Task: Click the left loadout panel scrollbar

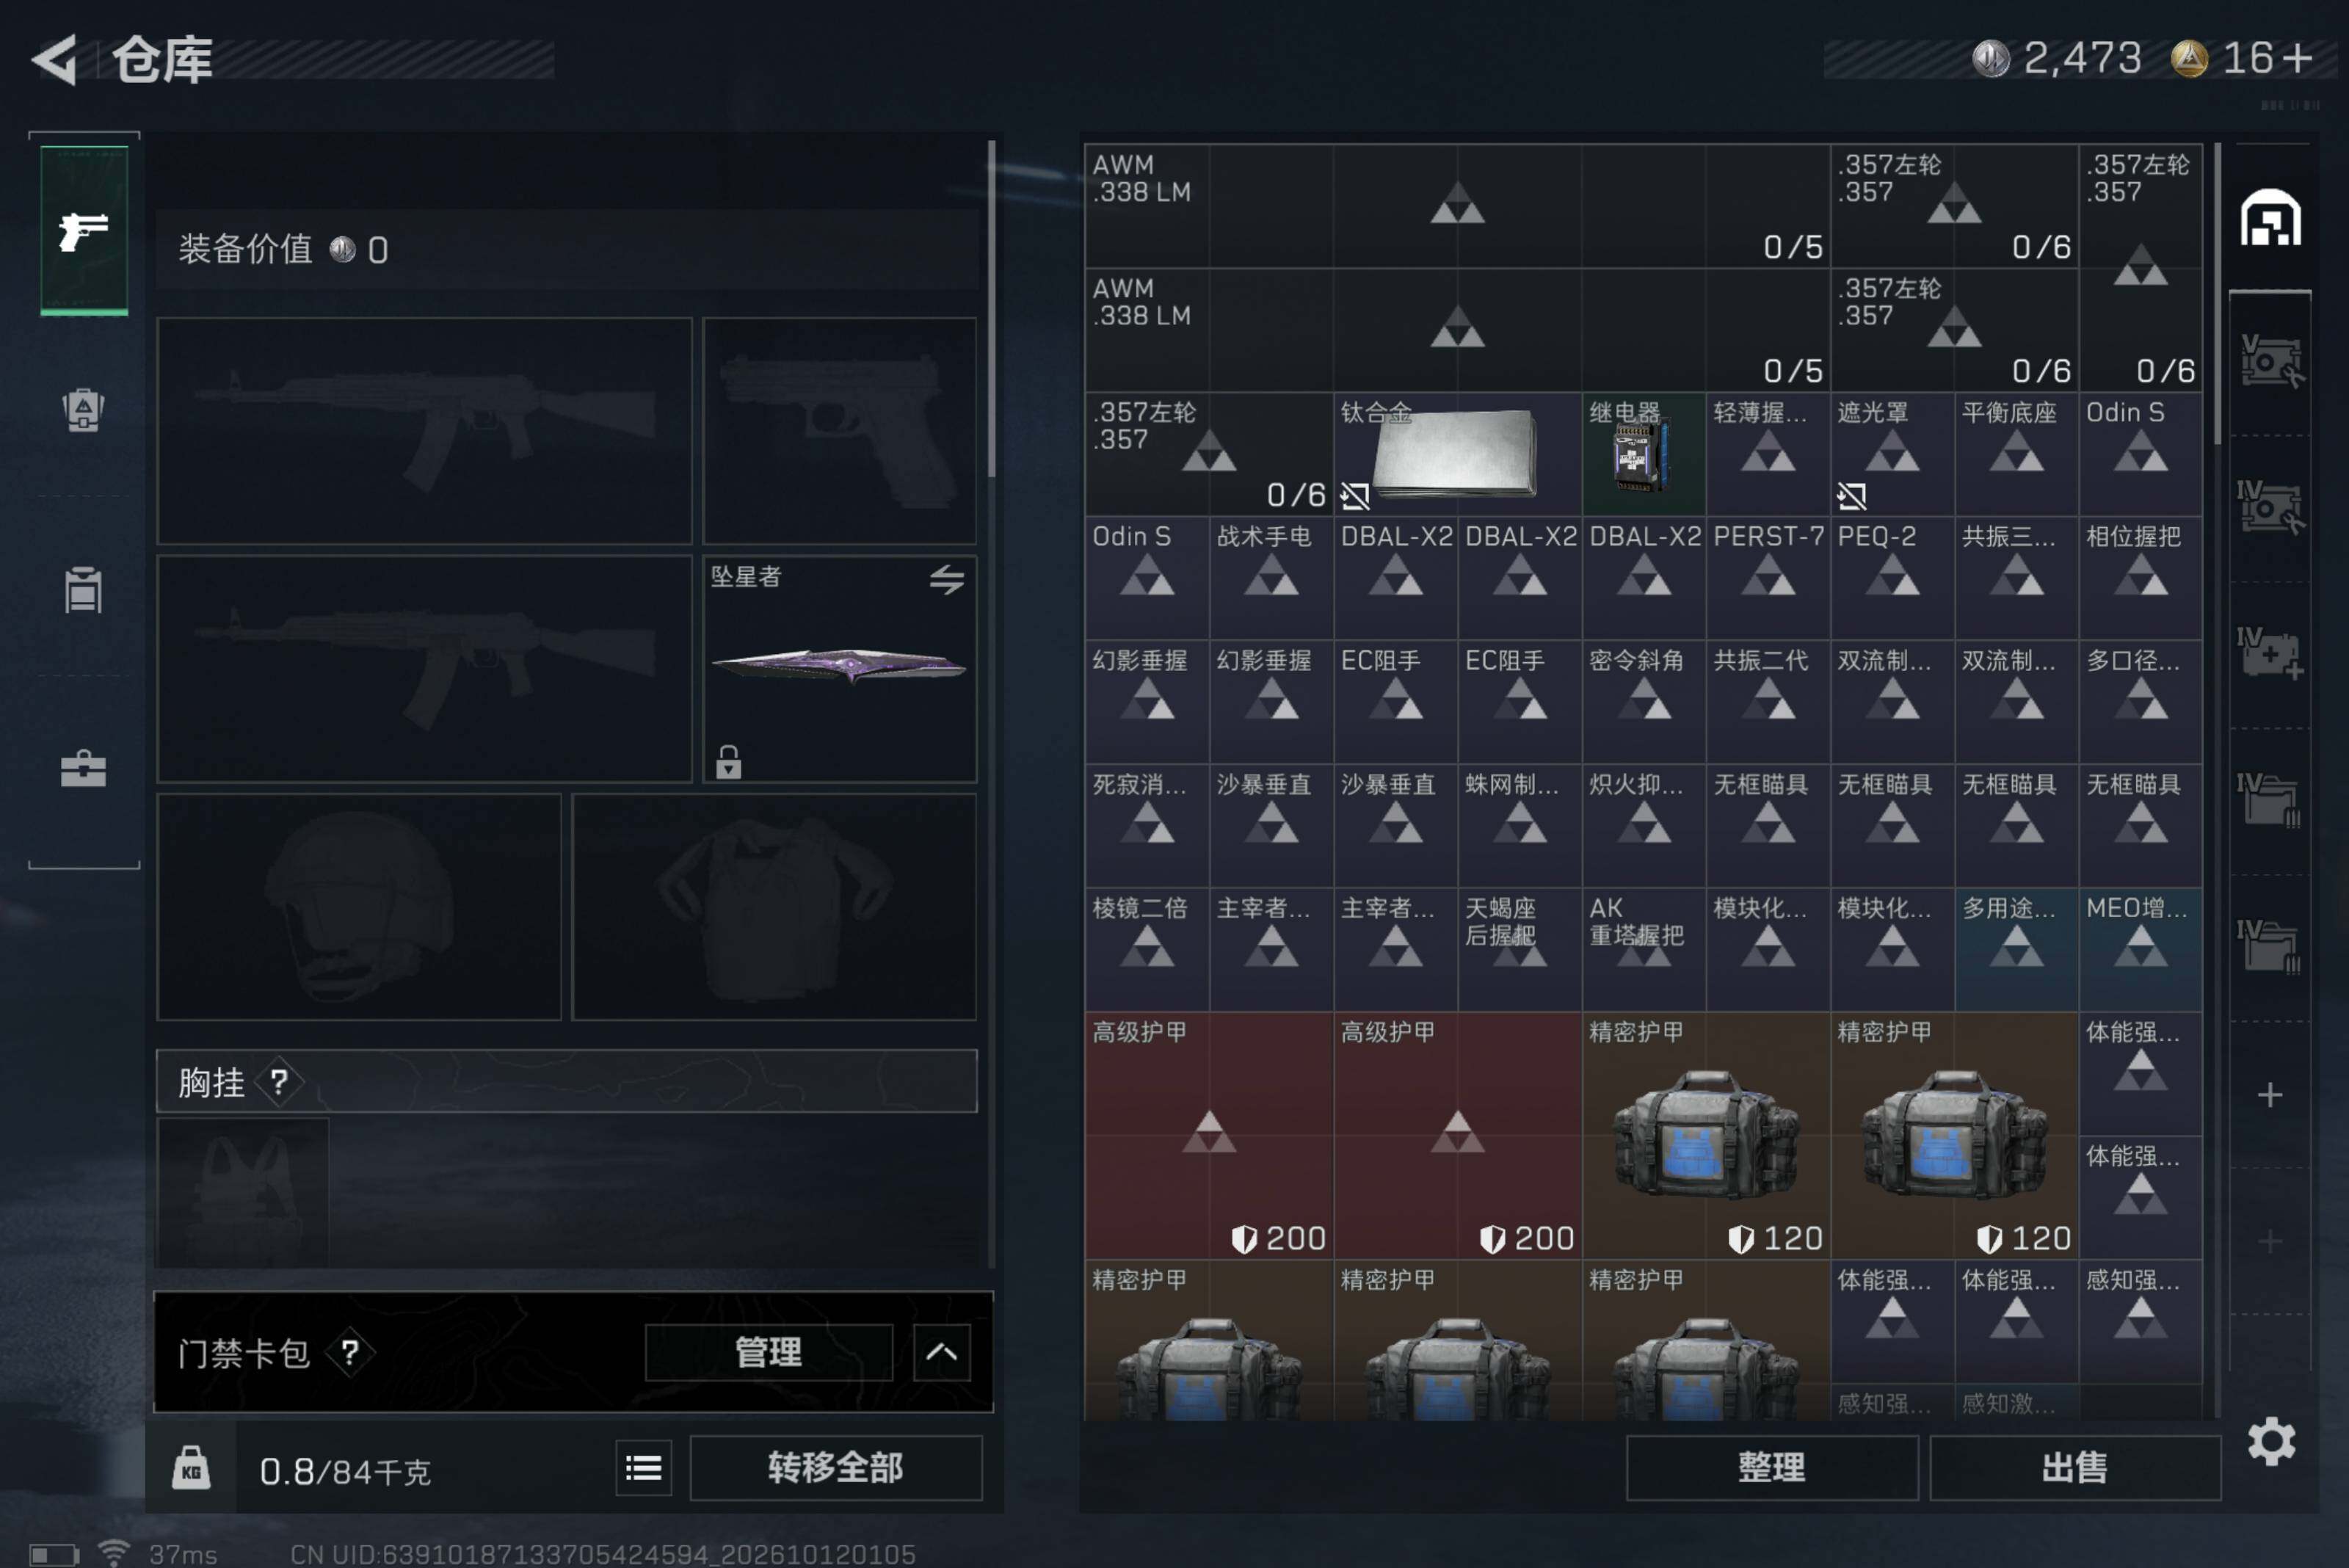Action: (x=991, y=308)
